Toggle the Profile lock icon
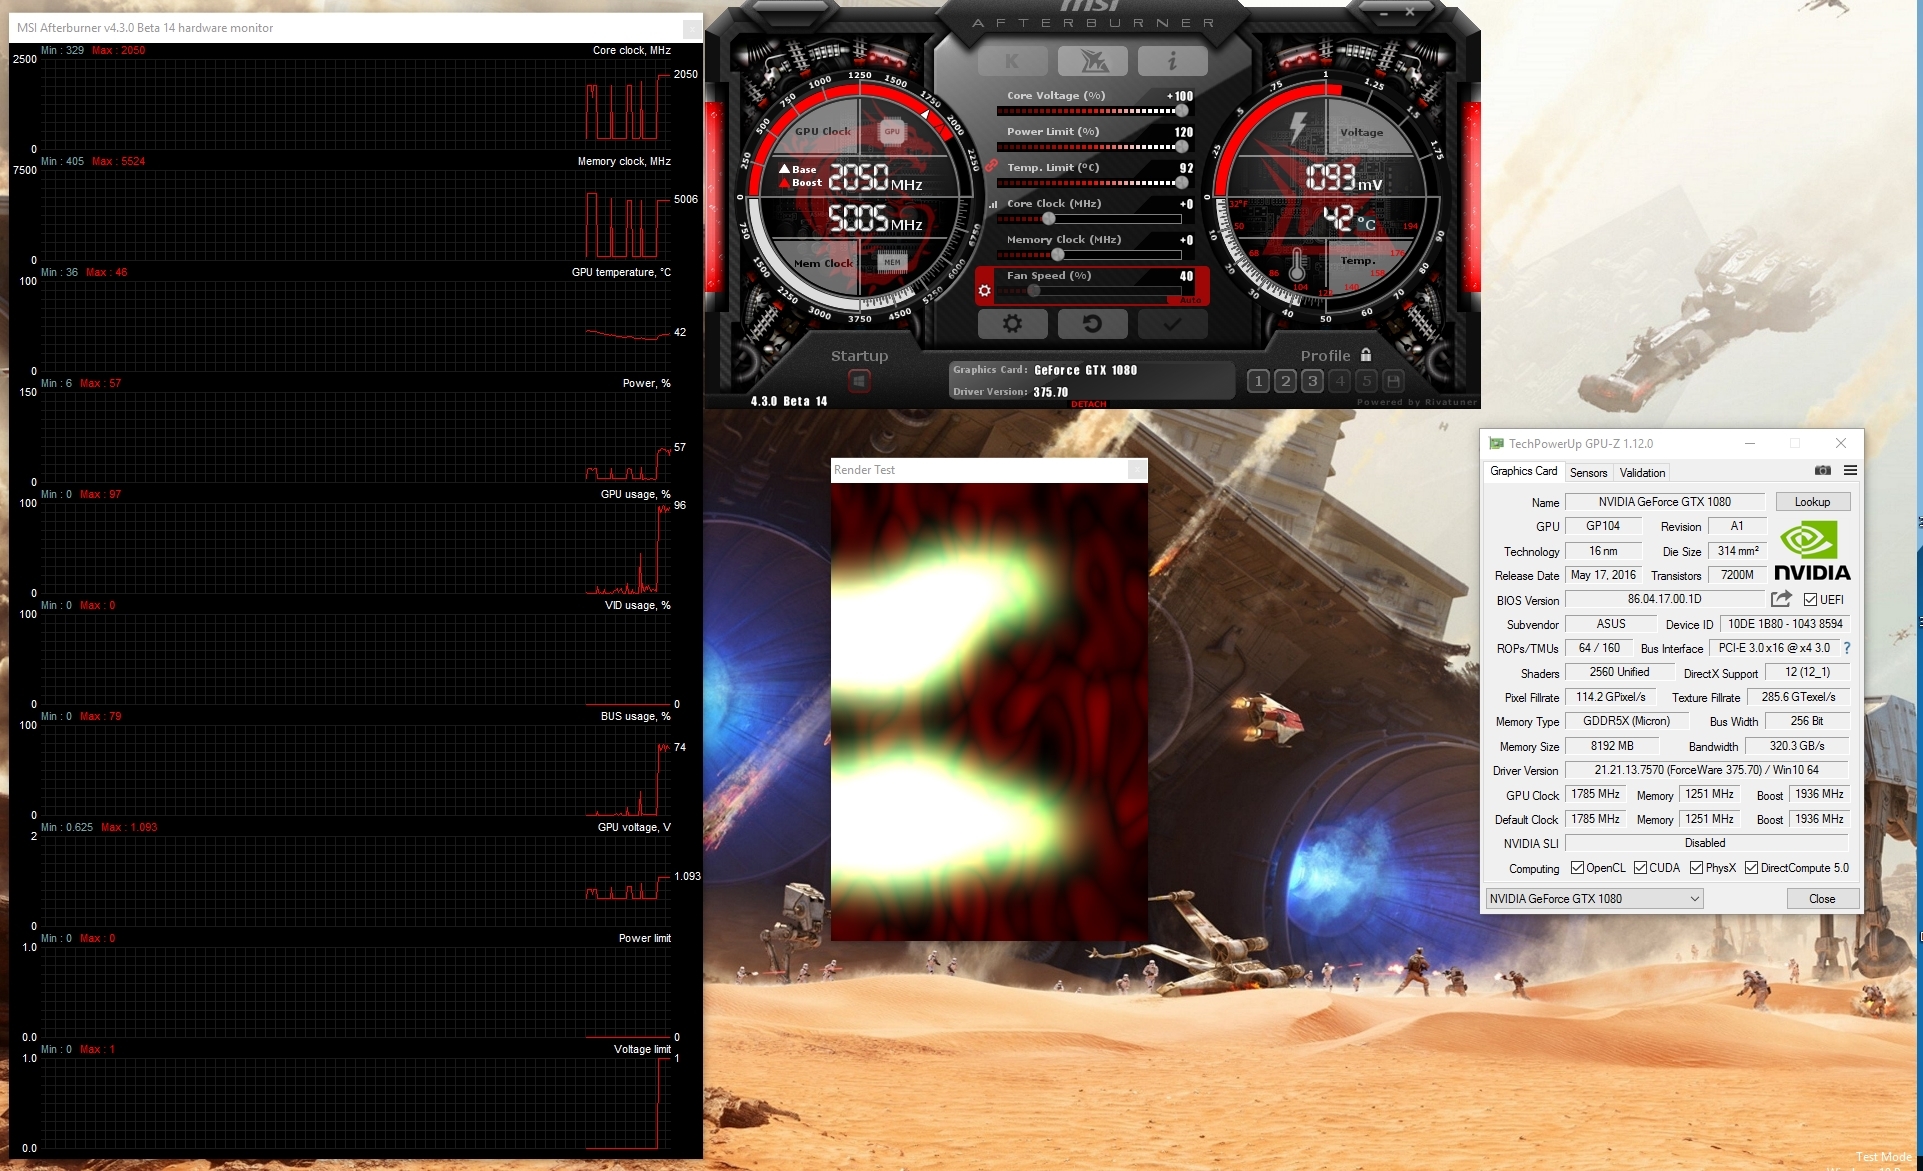 (1366, 354)
